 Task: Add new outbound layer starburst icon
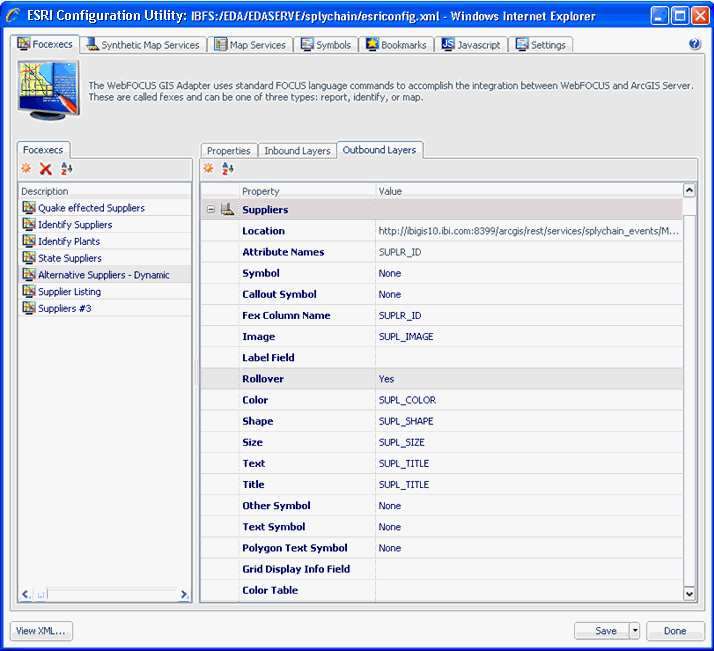coord(209,168)
